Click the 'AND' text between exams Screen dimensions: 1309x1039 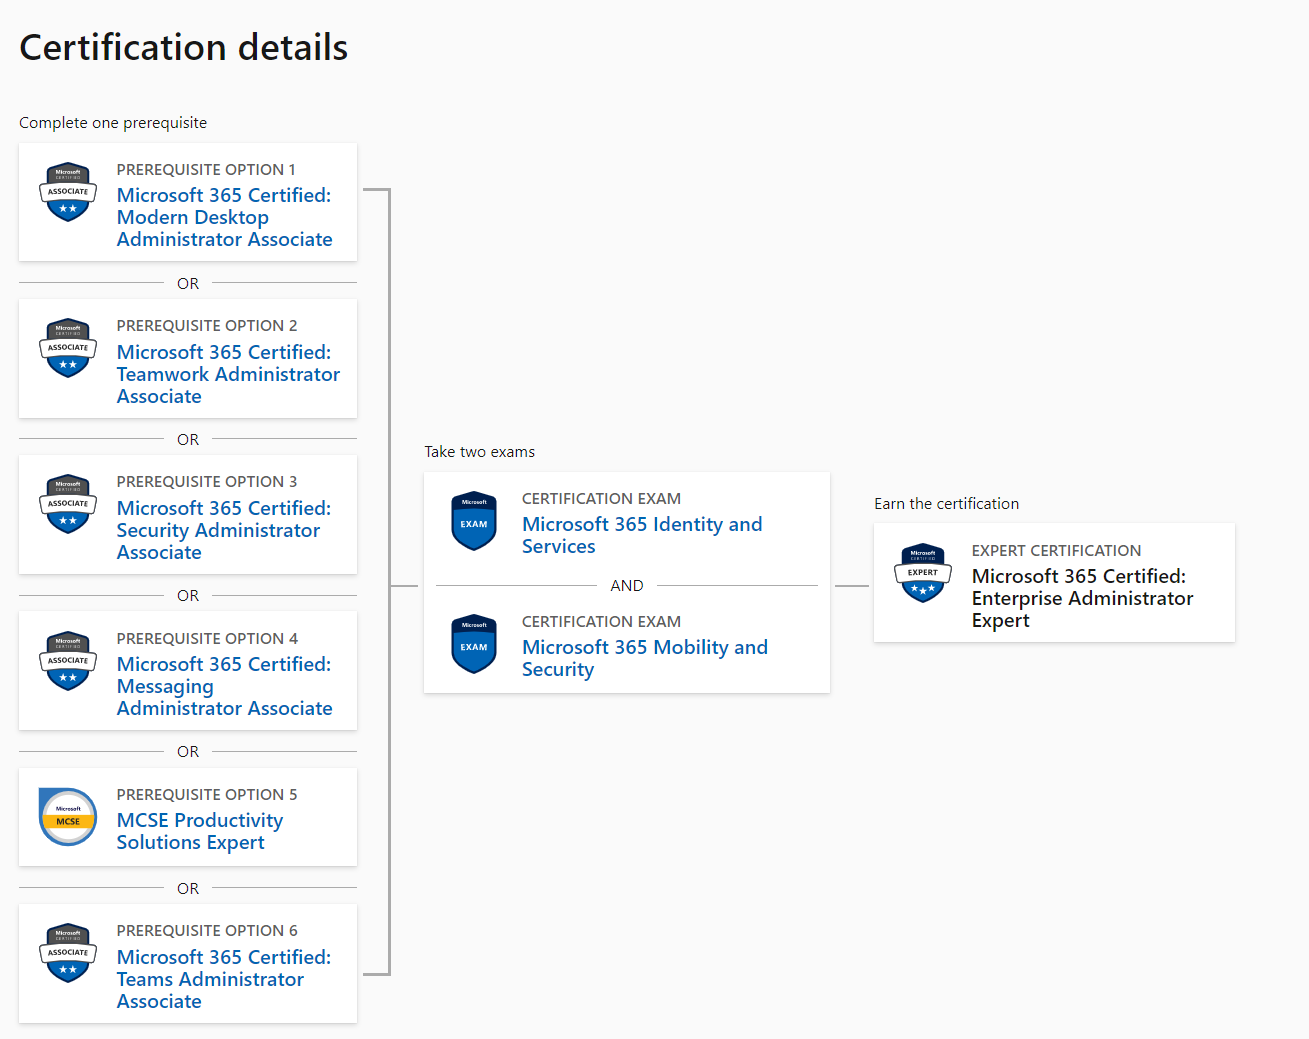point(627,585)
